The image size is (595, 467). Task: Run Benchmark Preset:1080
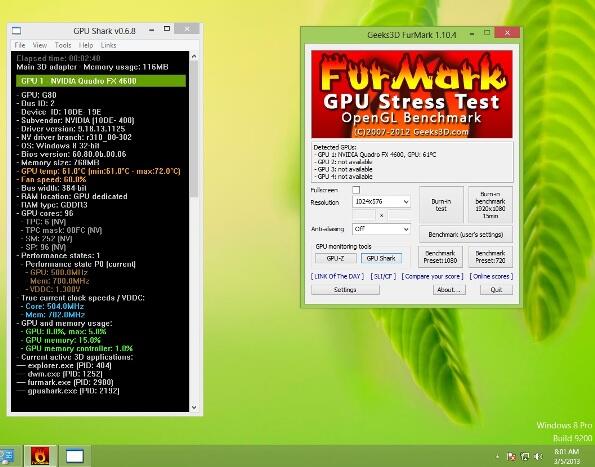tap(440, 257)
